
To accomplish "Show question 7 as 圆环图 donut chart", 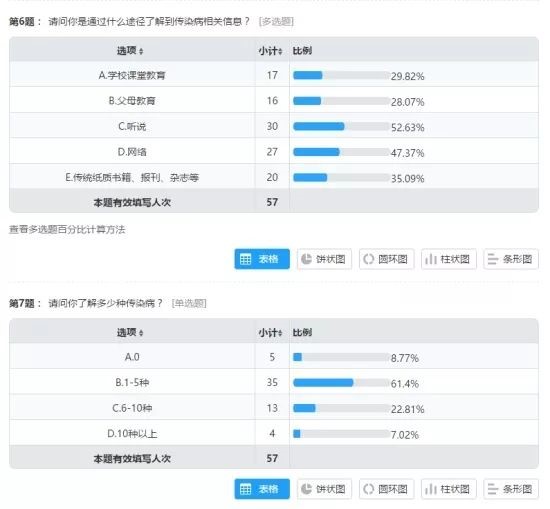I will (387, 489).
